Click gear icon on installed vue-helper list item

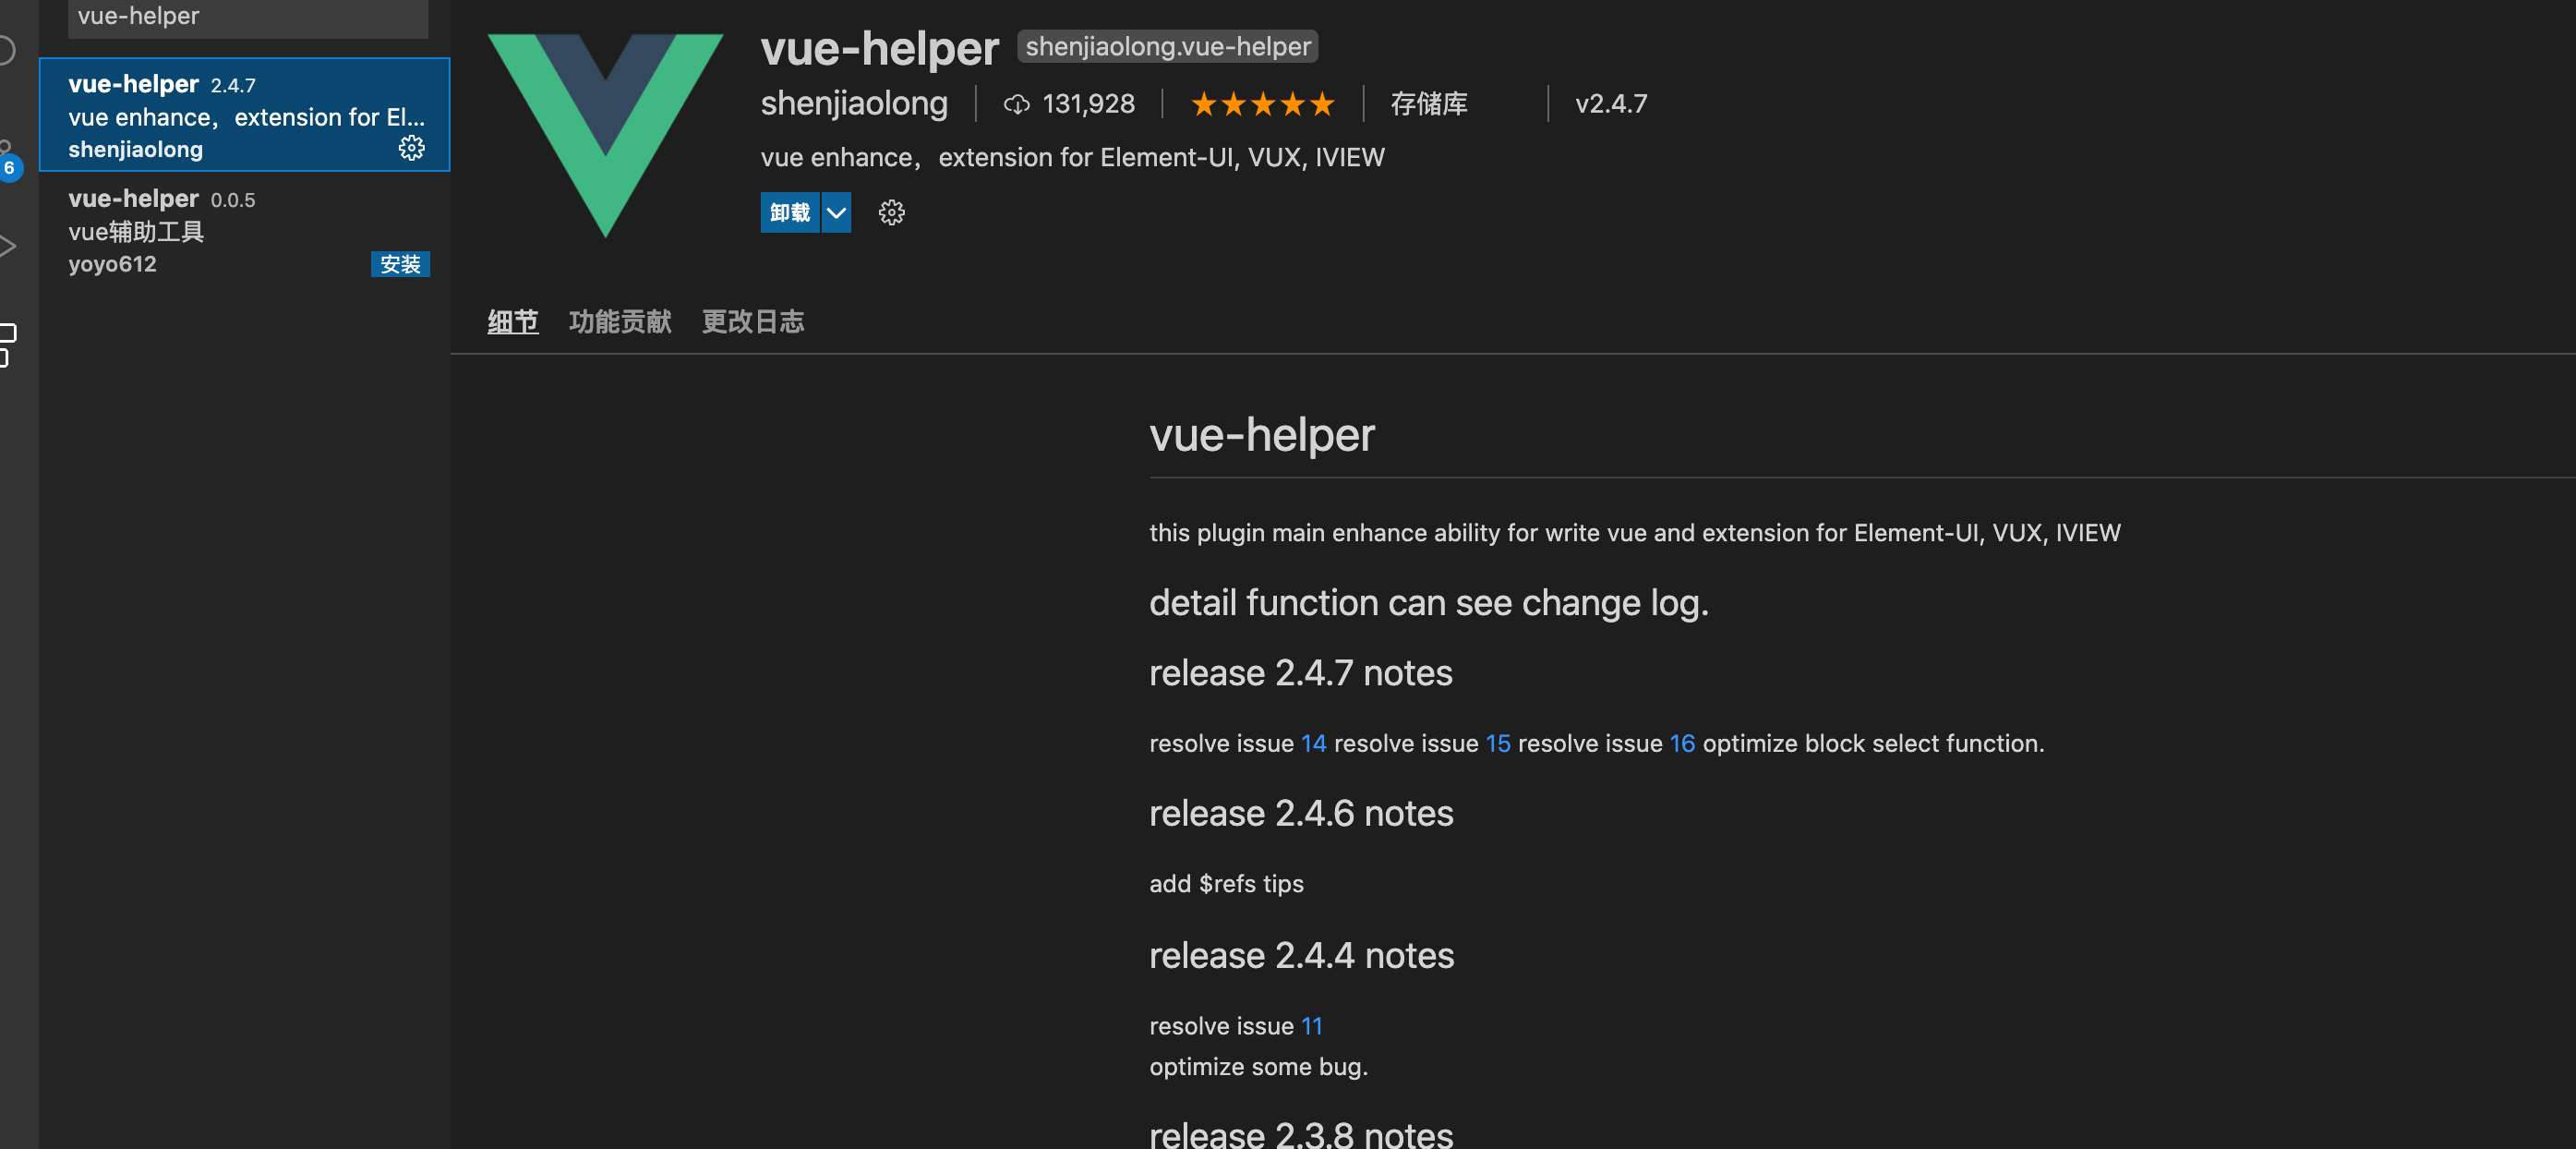pyautogui.click(x=411, y=149)
